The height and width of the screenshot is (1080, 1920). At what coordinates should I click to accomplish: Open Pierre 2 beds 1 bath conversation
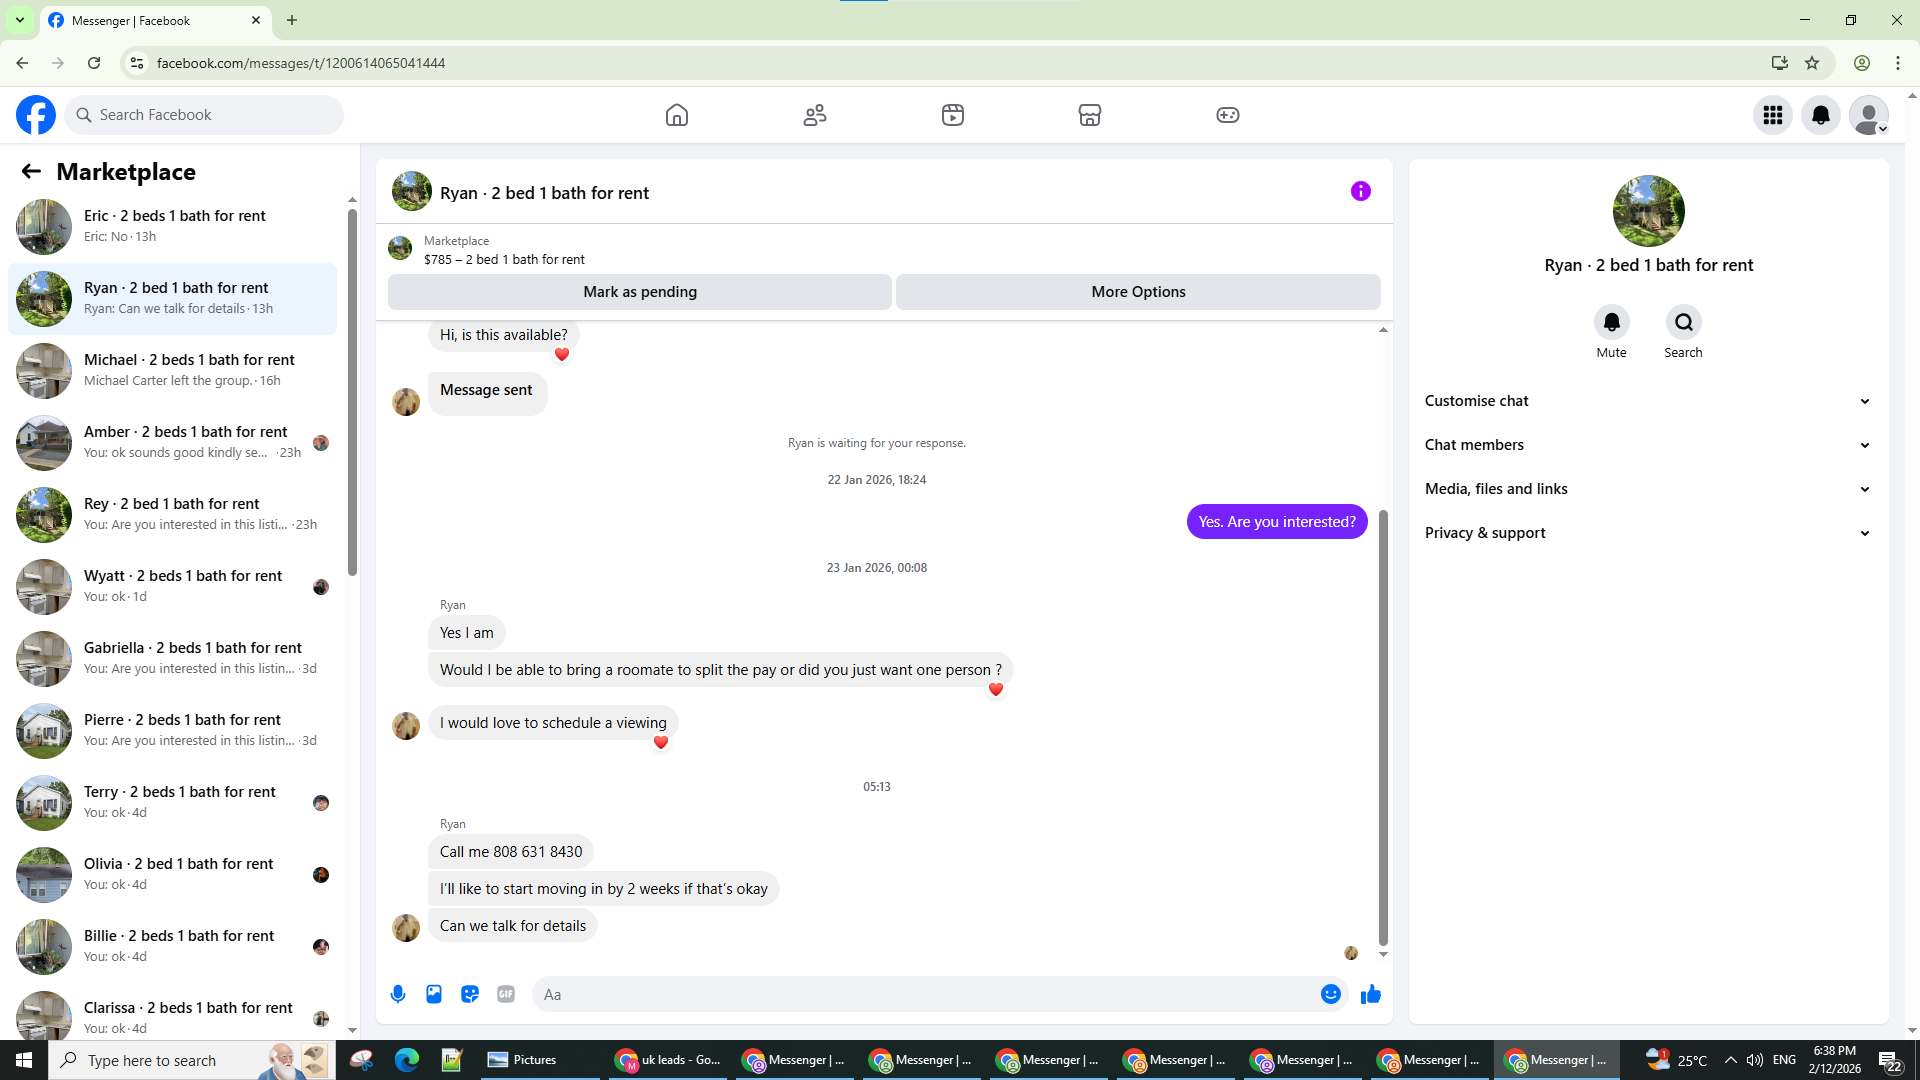coord(172,730)
